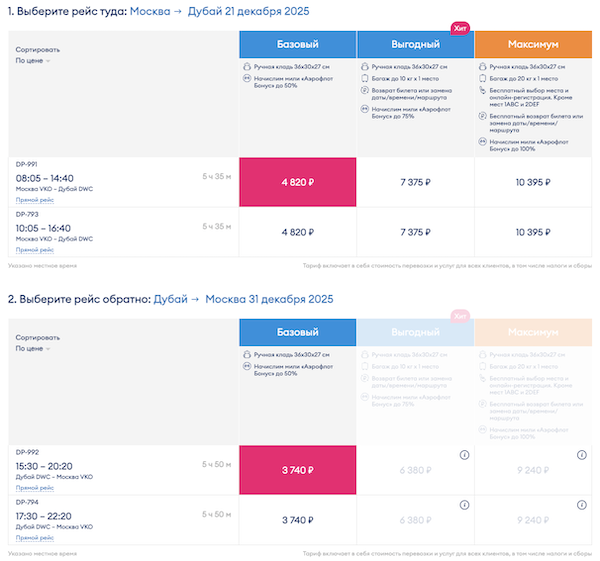This screenshot has height=561, width=600.
Task: Select the 4 820 ₽ Базовый fare for DP-793
Action: pos(297,232)
